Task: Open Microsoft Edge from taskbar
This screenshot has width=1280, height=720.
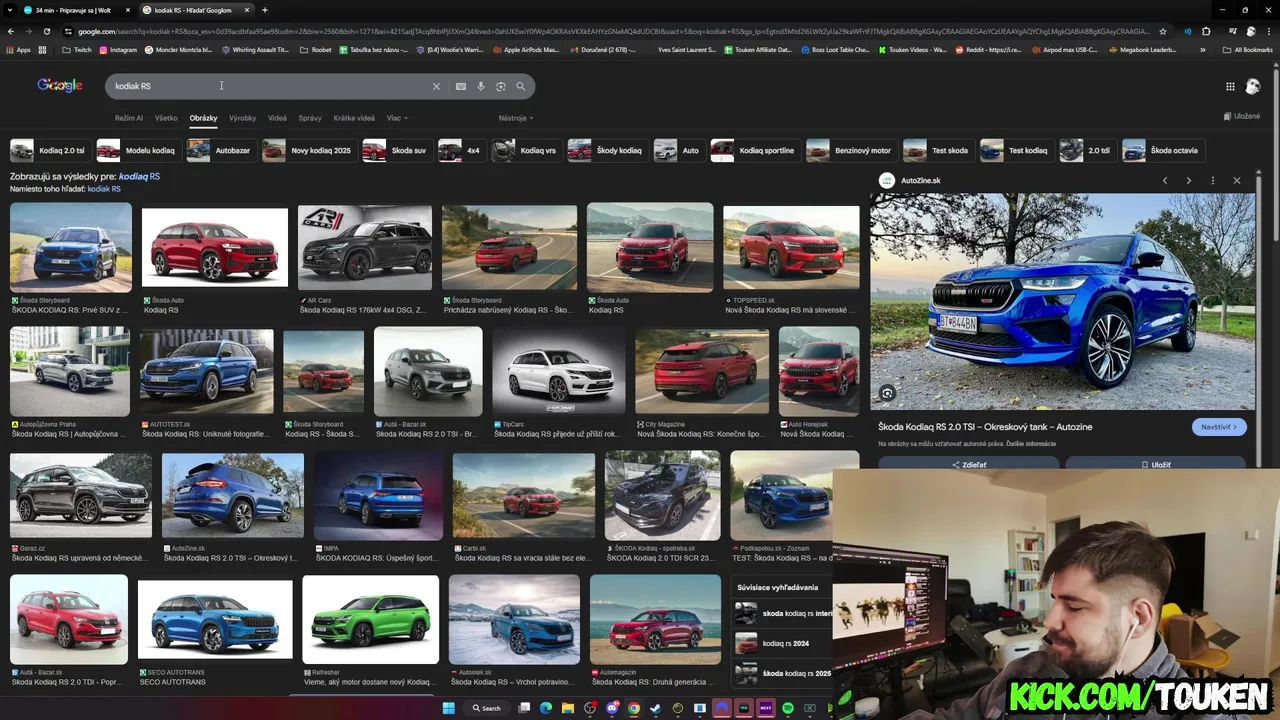Action: [546, 708]
